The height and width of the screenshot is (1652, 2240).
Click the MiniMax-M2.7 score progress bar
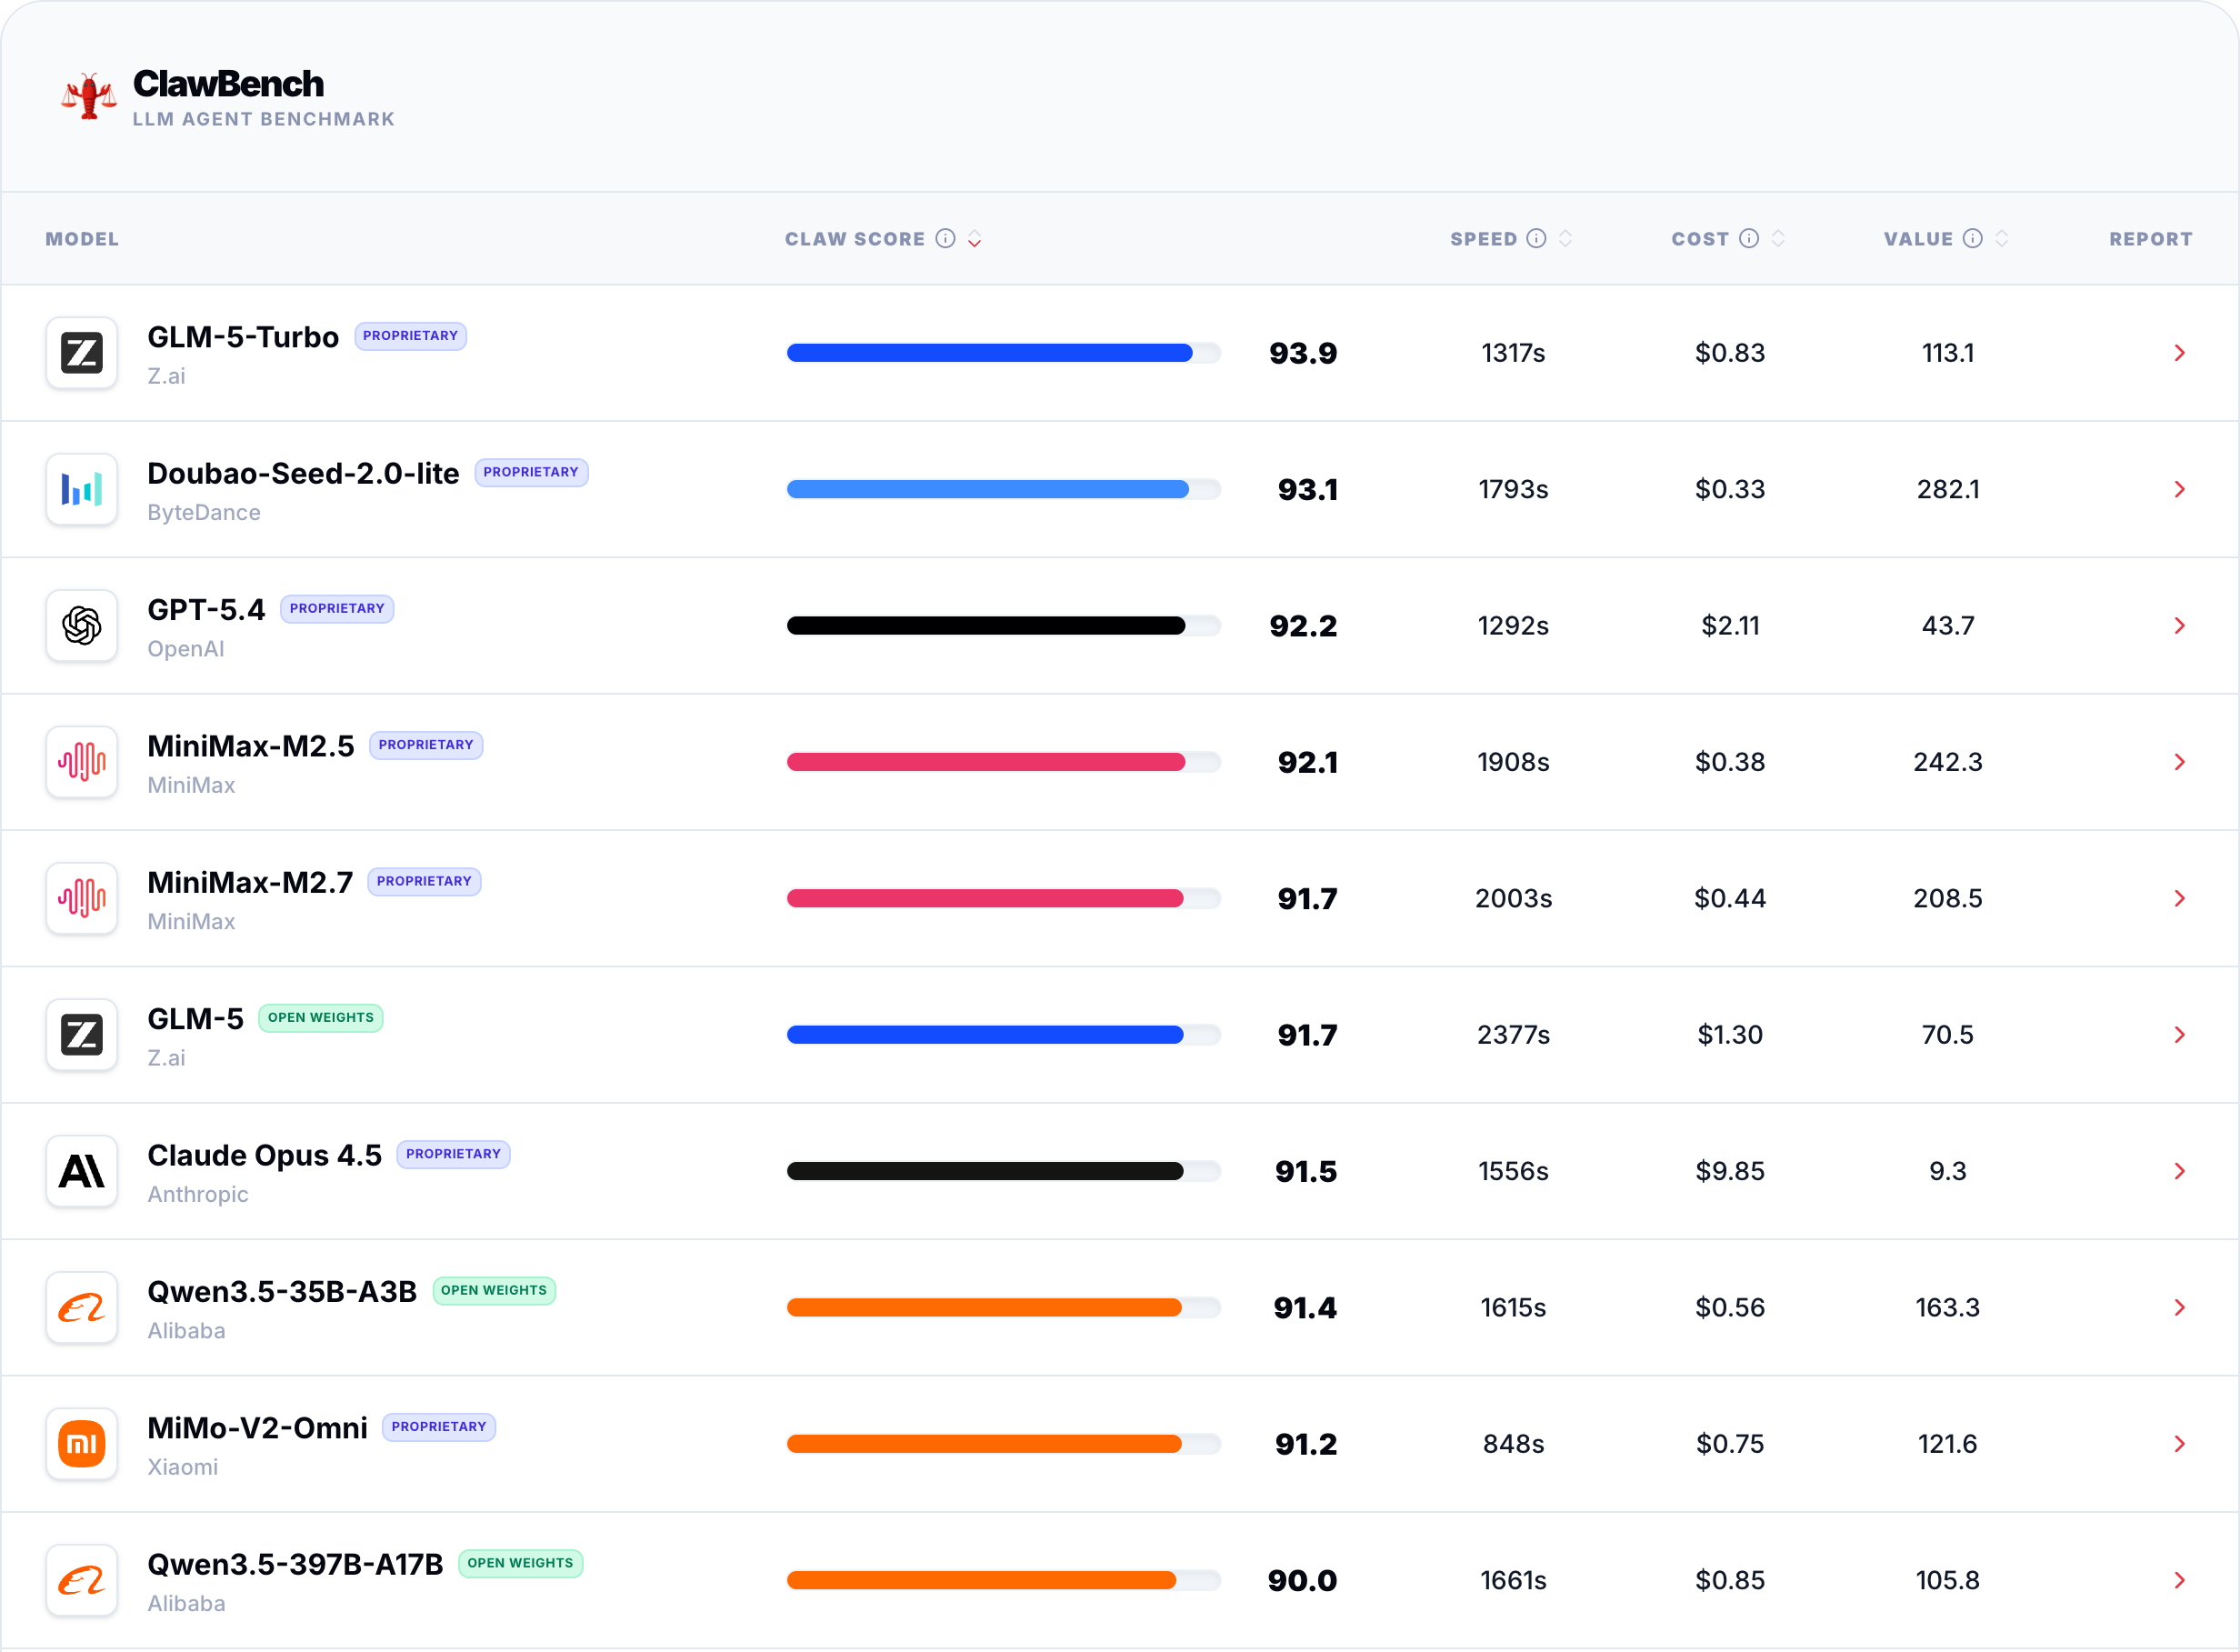click(x=1003, y=898)
